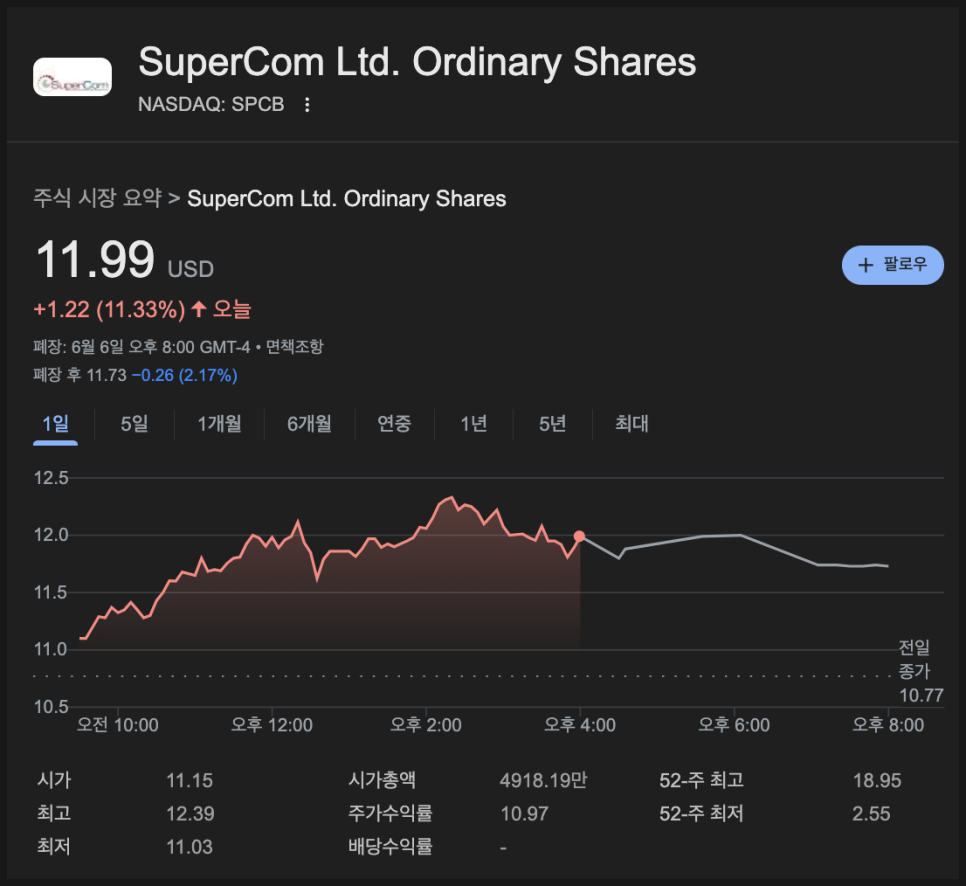Click the 12.5 y-axis label
This screenshot has width=966, height=886.
tap(51, 478)
